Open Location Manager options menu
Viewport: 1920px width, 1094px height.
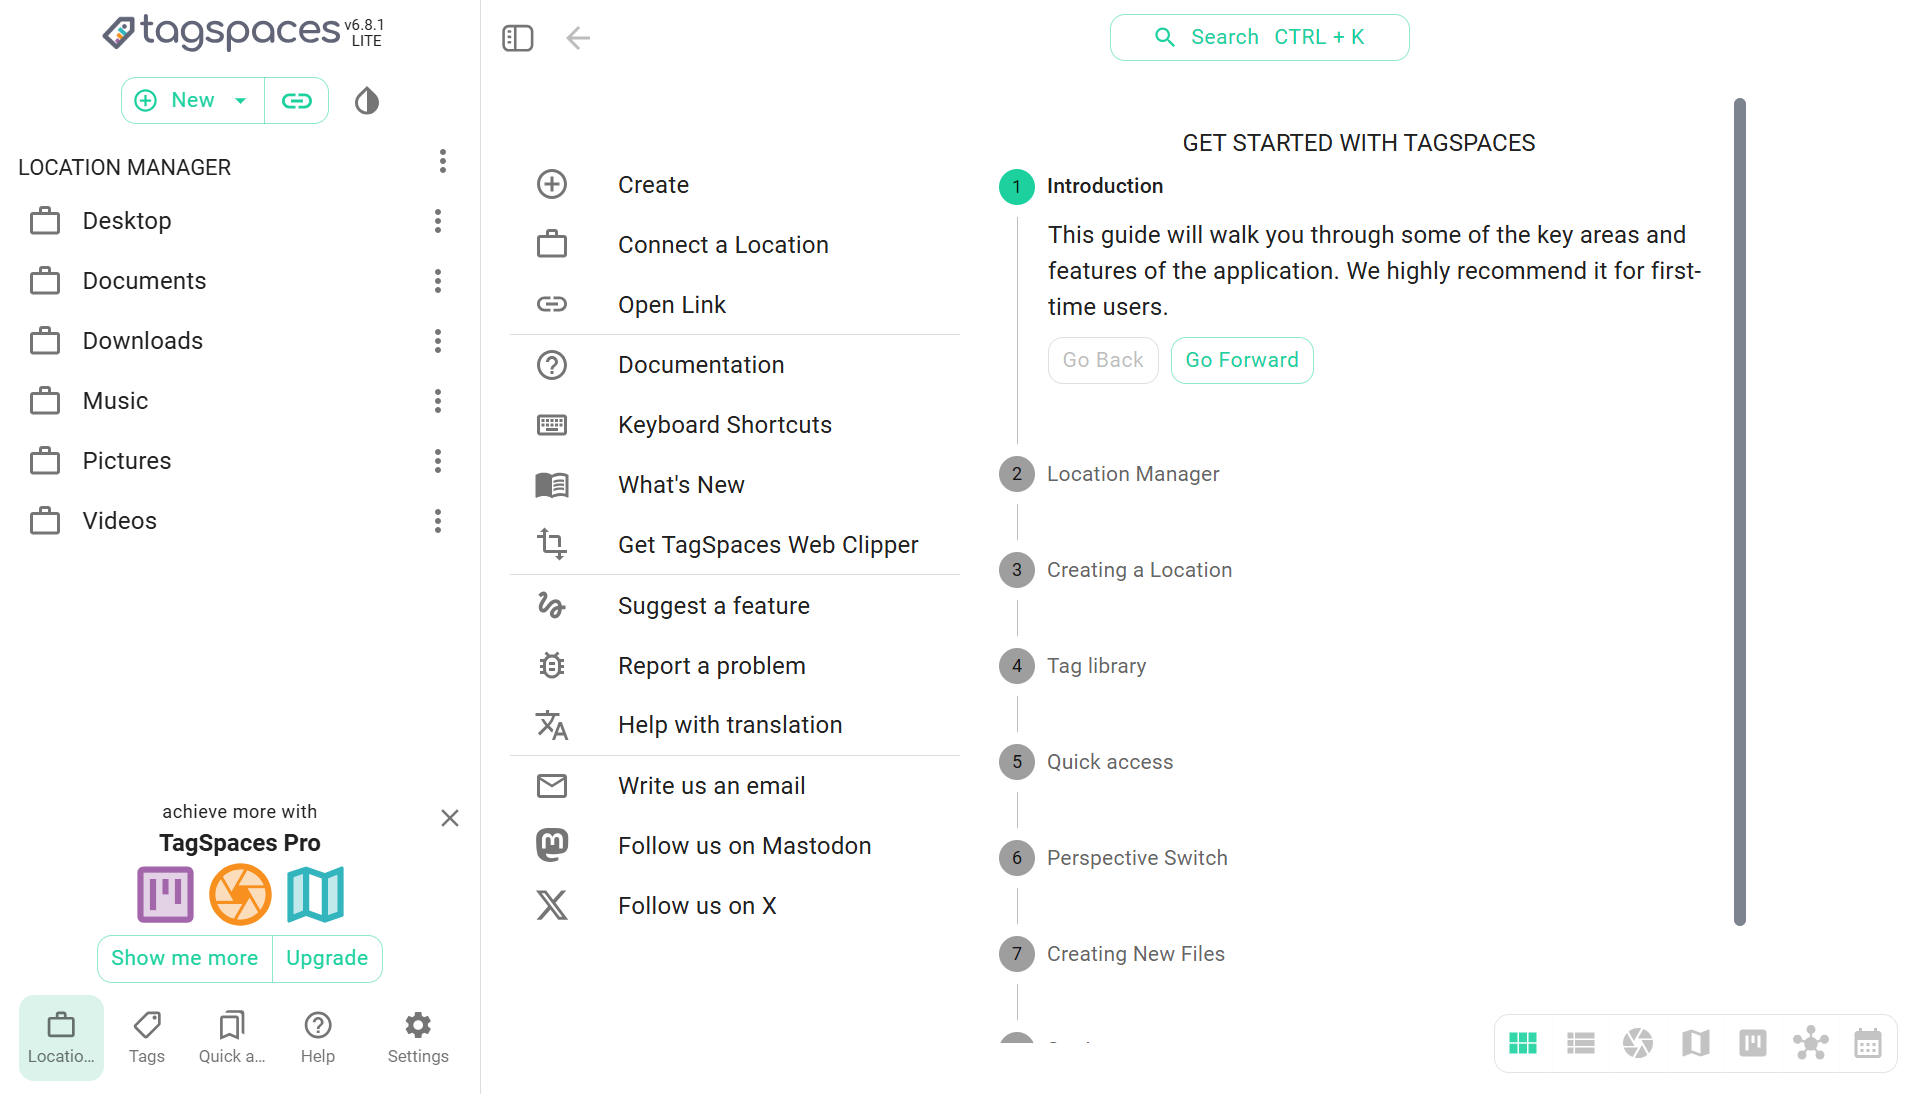click(x=443, y=161)
